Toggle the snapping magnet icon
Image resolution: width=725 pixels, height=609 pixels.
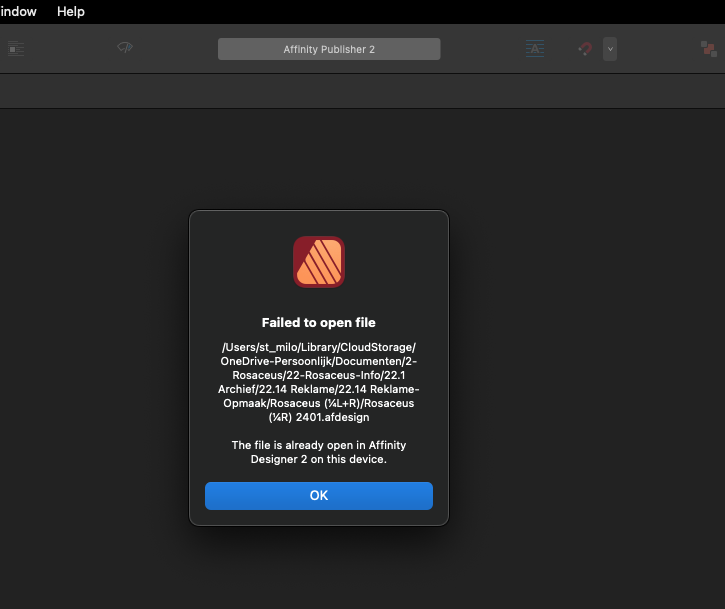[x=585, y=49]
